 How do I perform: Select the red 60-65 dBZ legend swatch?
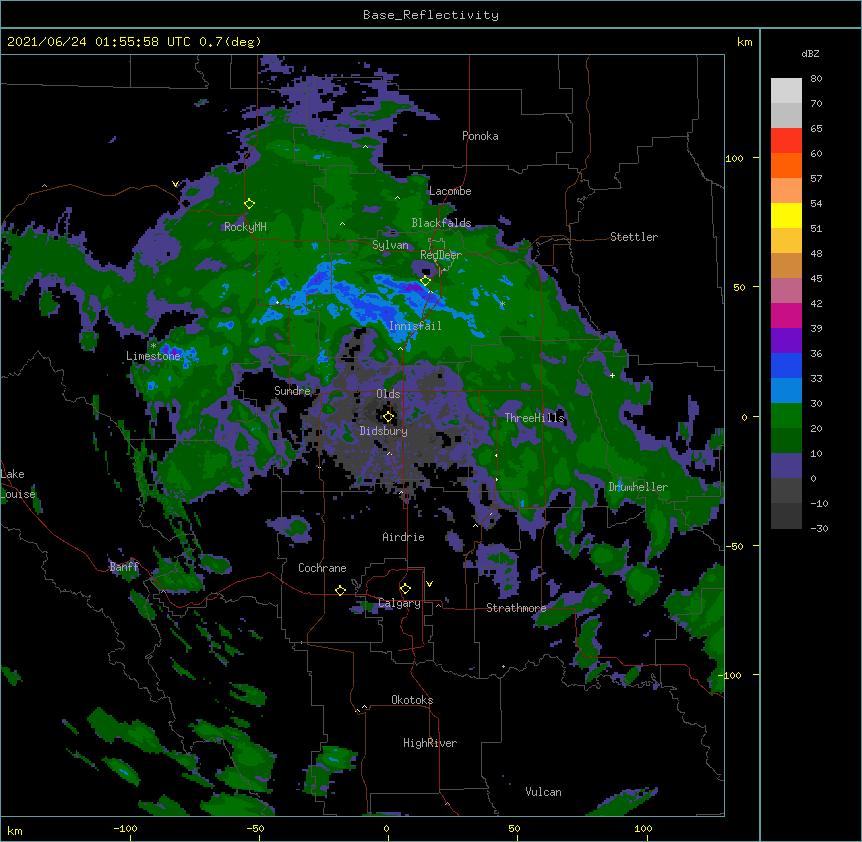coord(786,141)
